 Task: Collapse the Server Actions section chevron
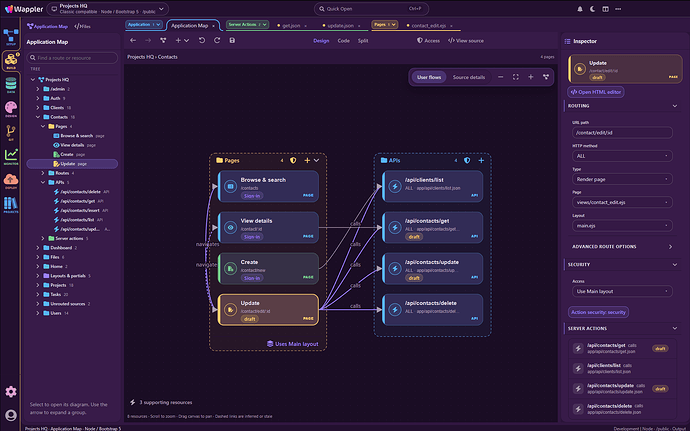click(675, 328)
